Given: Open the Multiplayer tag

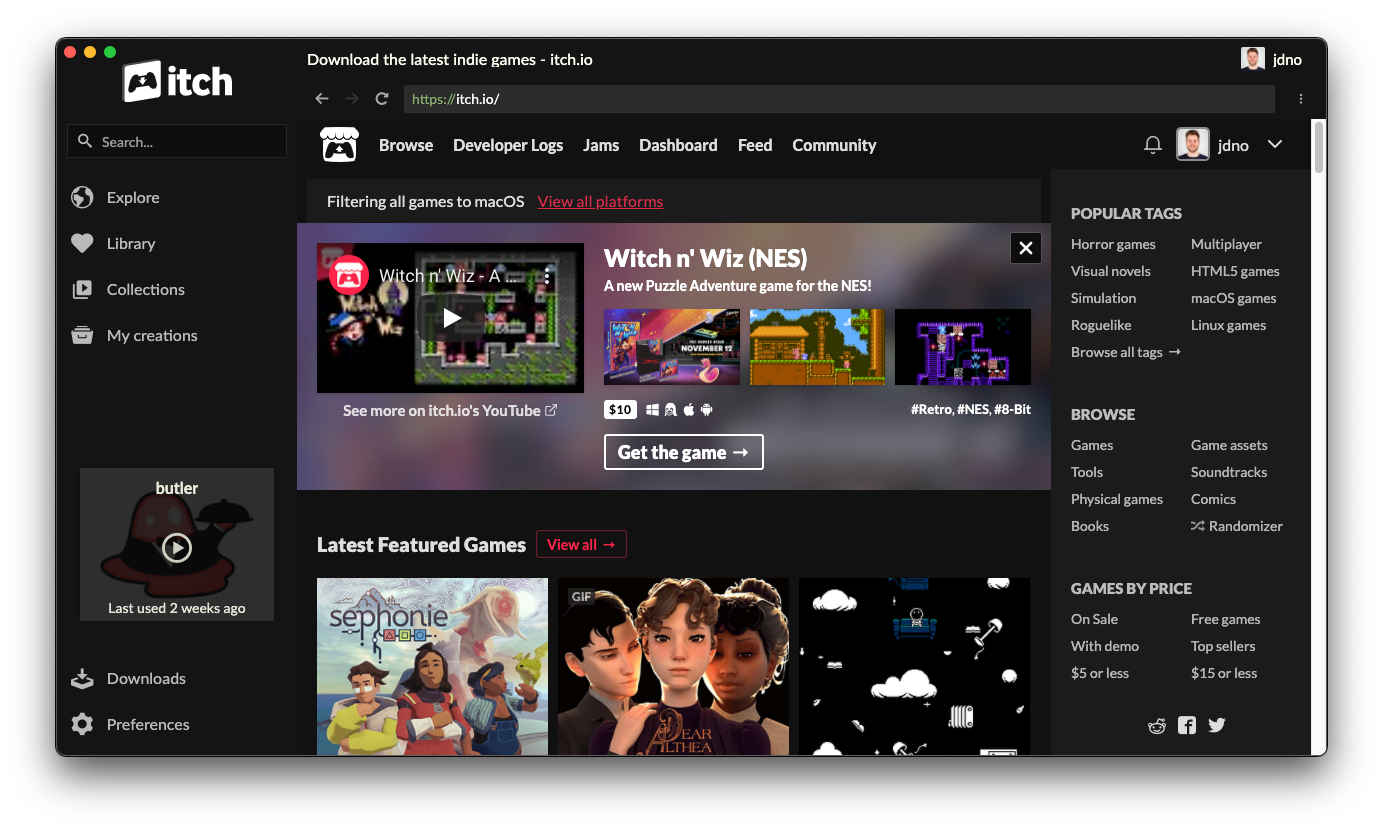Looking at the screenshot, I should (1226, 244).
